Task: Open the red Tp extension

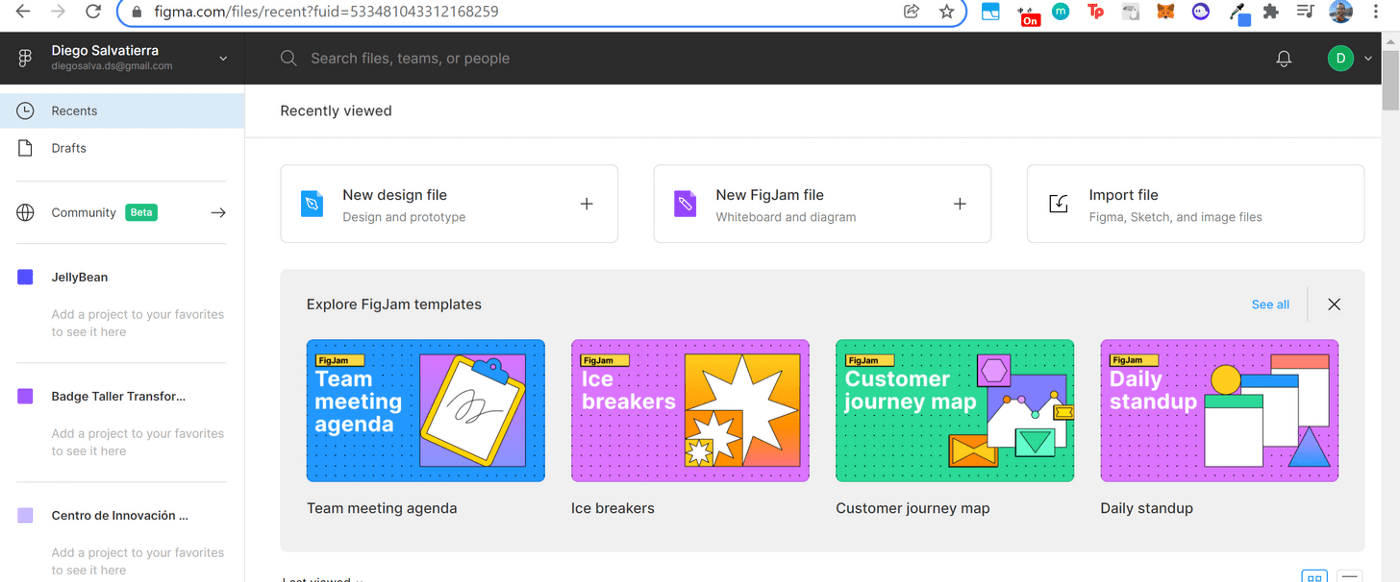Action: tap(1096, 12)
